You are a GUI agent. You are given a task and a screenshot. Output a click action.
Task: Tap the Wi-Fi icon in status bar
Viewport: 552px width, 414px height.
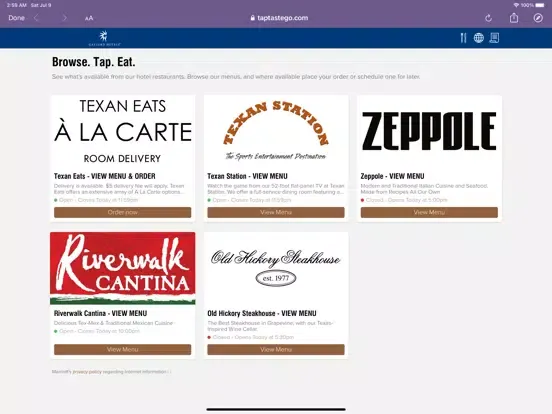[x=516, y=5]
